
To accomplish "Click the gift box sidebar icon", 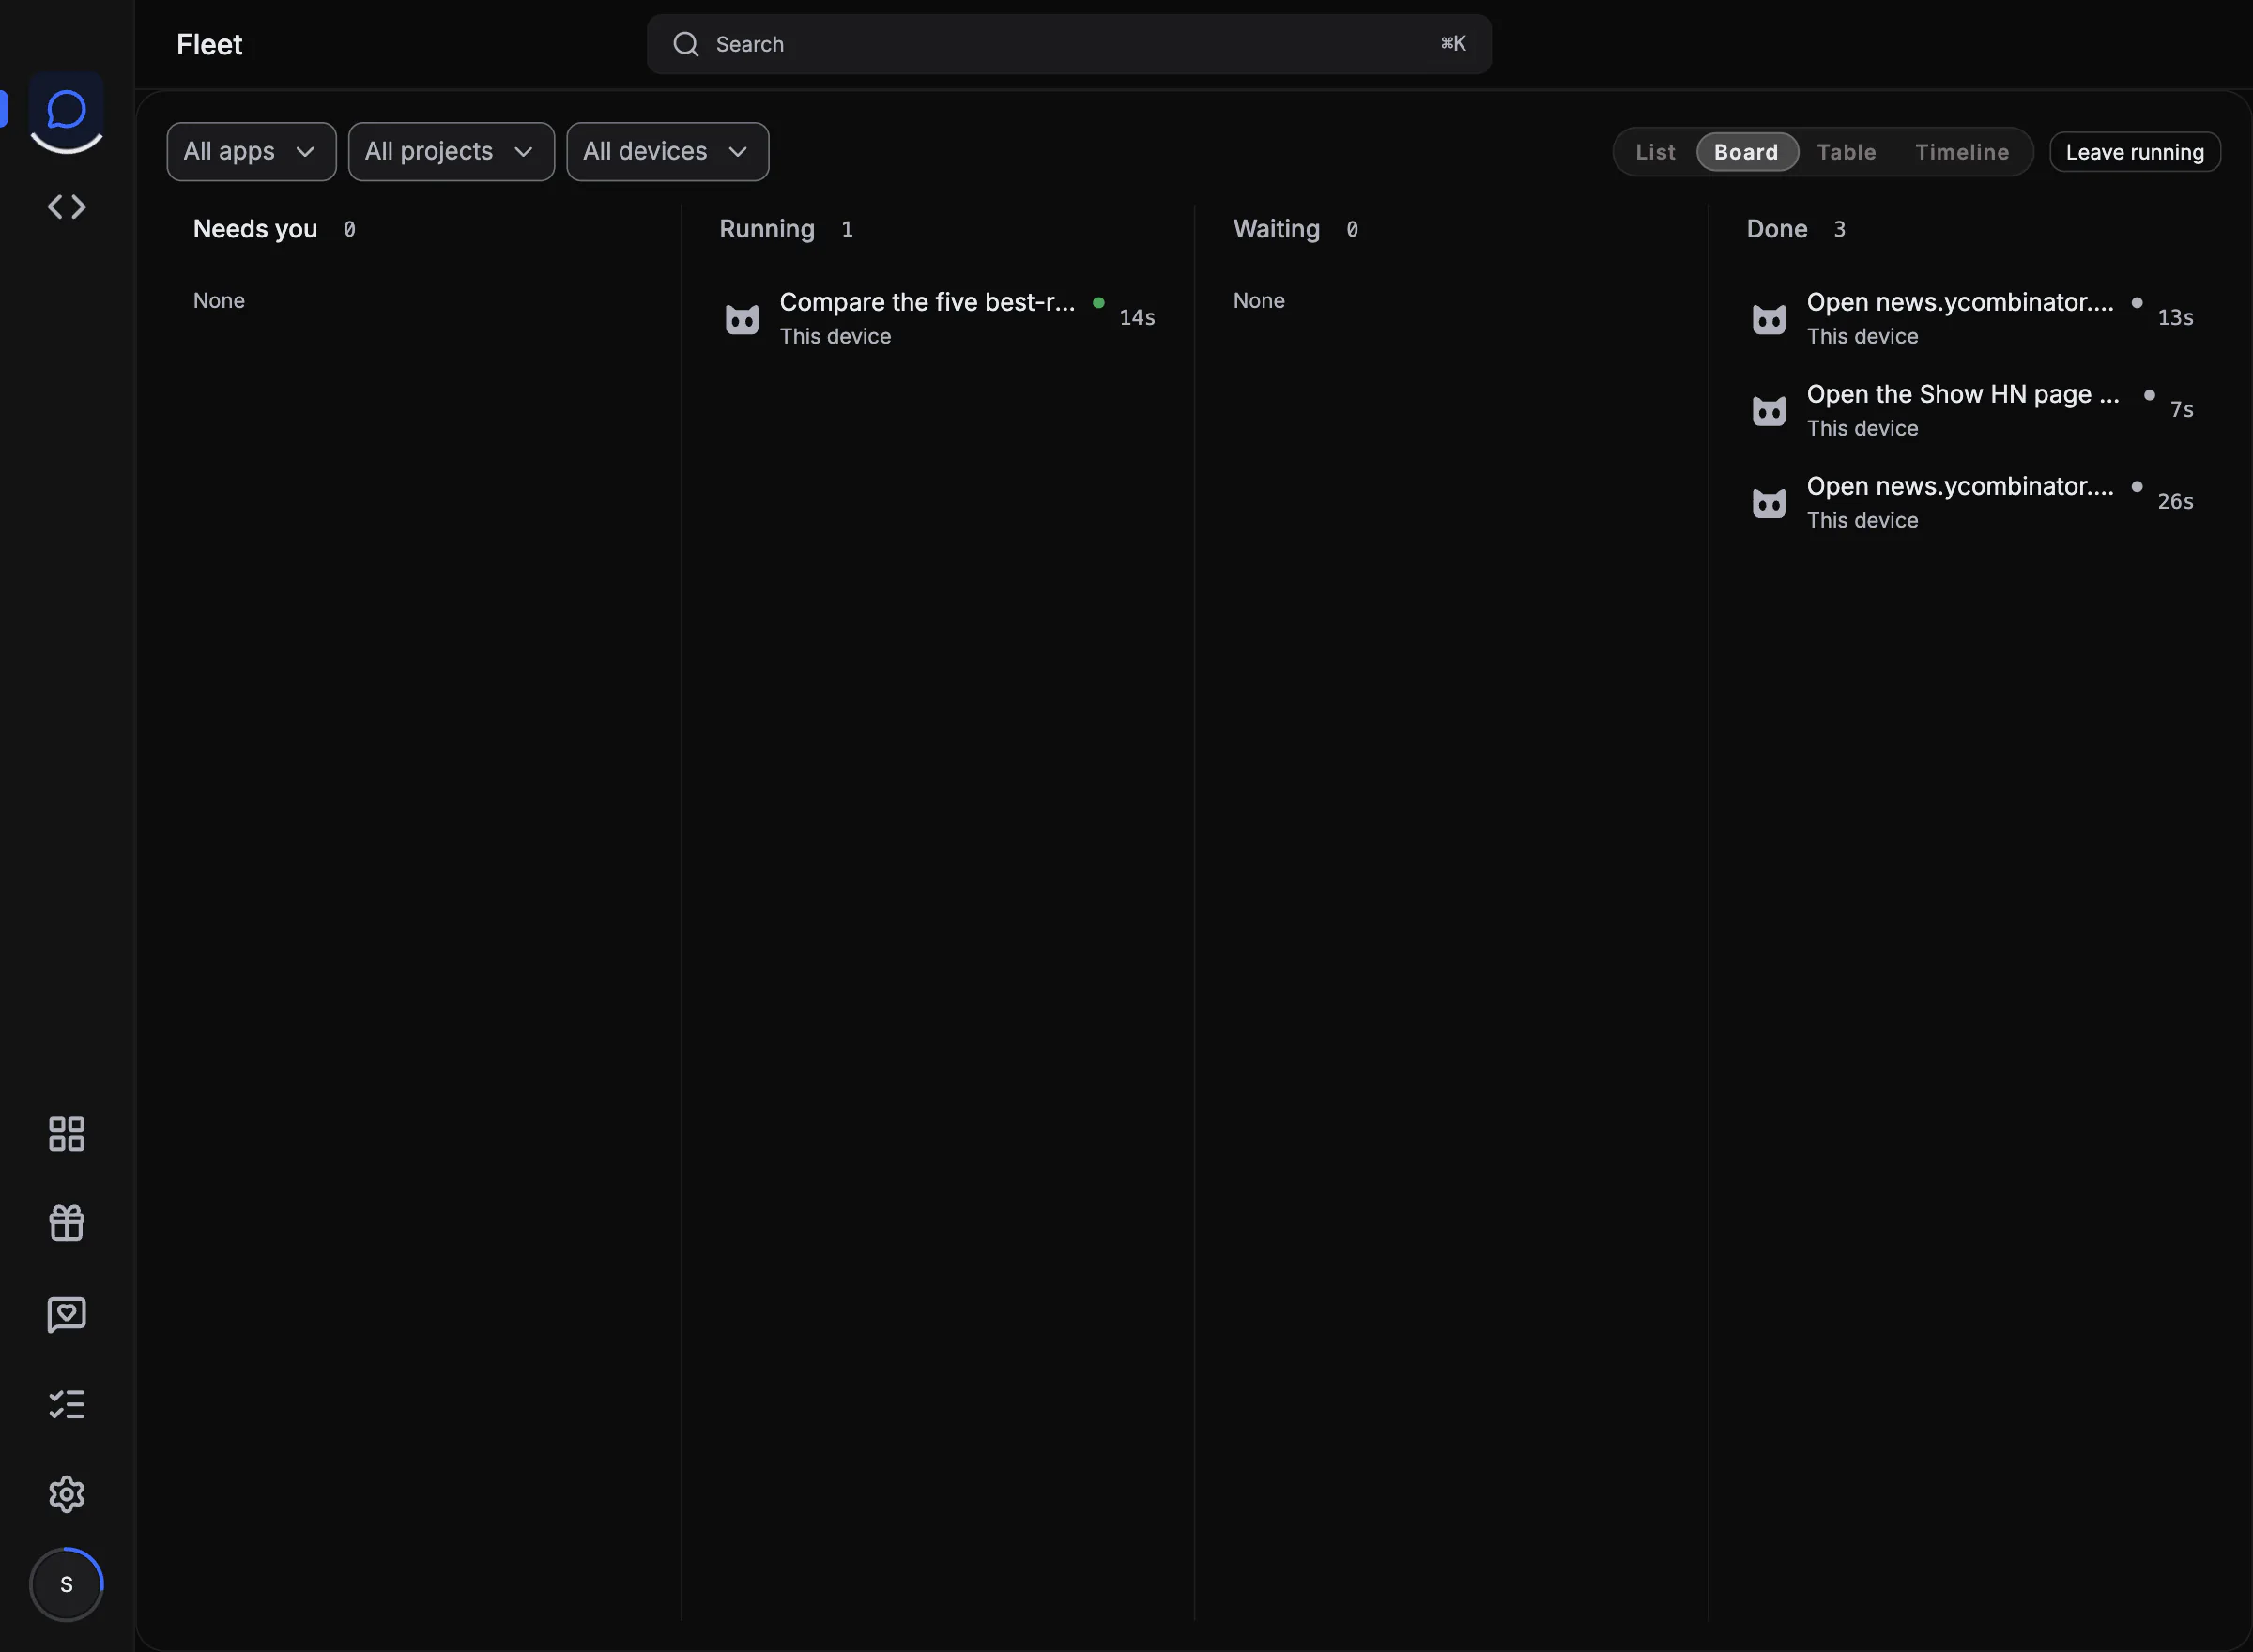I will point(67,1223).
